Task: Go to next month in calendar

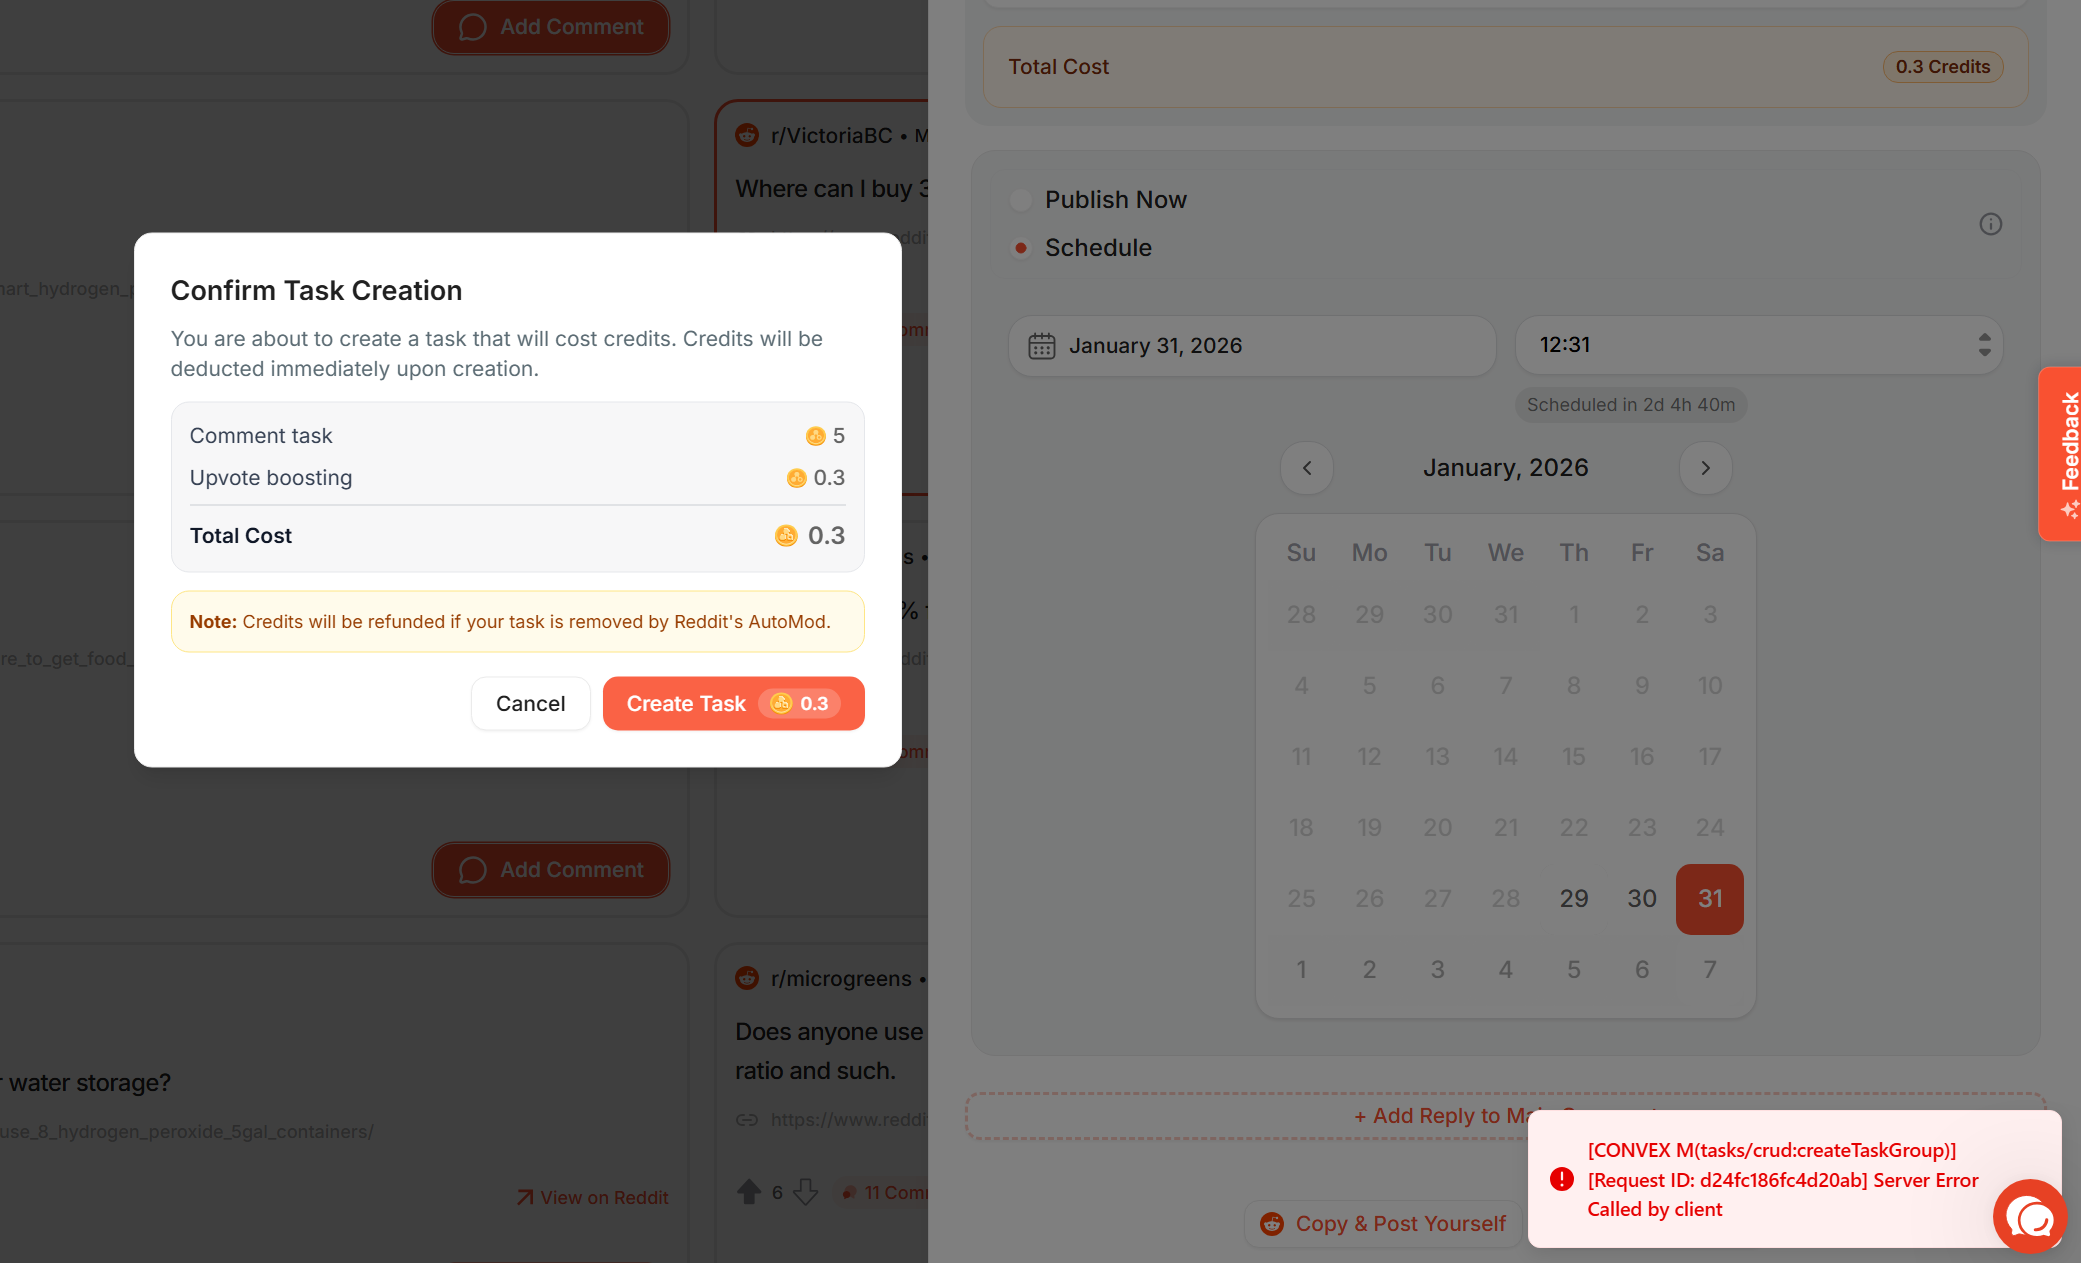Action: pyautogui.click(x=1705, y=468)
